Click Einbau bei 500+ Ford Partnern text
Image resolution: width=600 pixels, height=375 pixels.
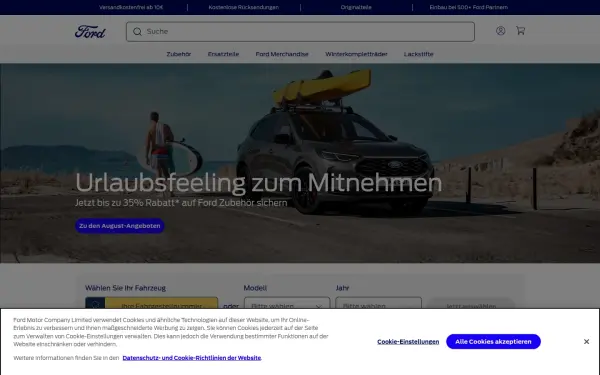468,7
